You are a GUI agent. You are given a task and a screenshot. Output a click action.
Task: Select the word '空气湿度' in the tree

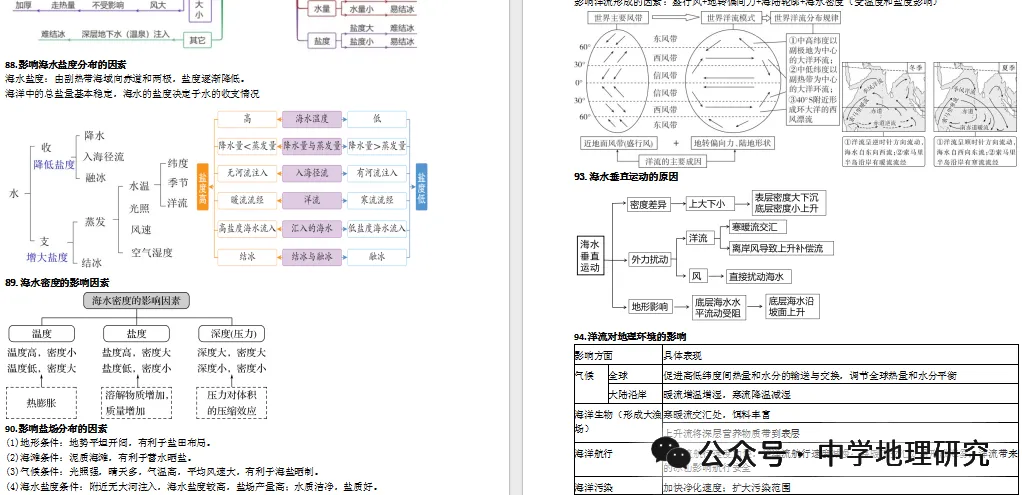pyautogui.click(x=151, y=252)
